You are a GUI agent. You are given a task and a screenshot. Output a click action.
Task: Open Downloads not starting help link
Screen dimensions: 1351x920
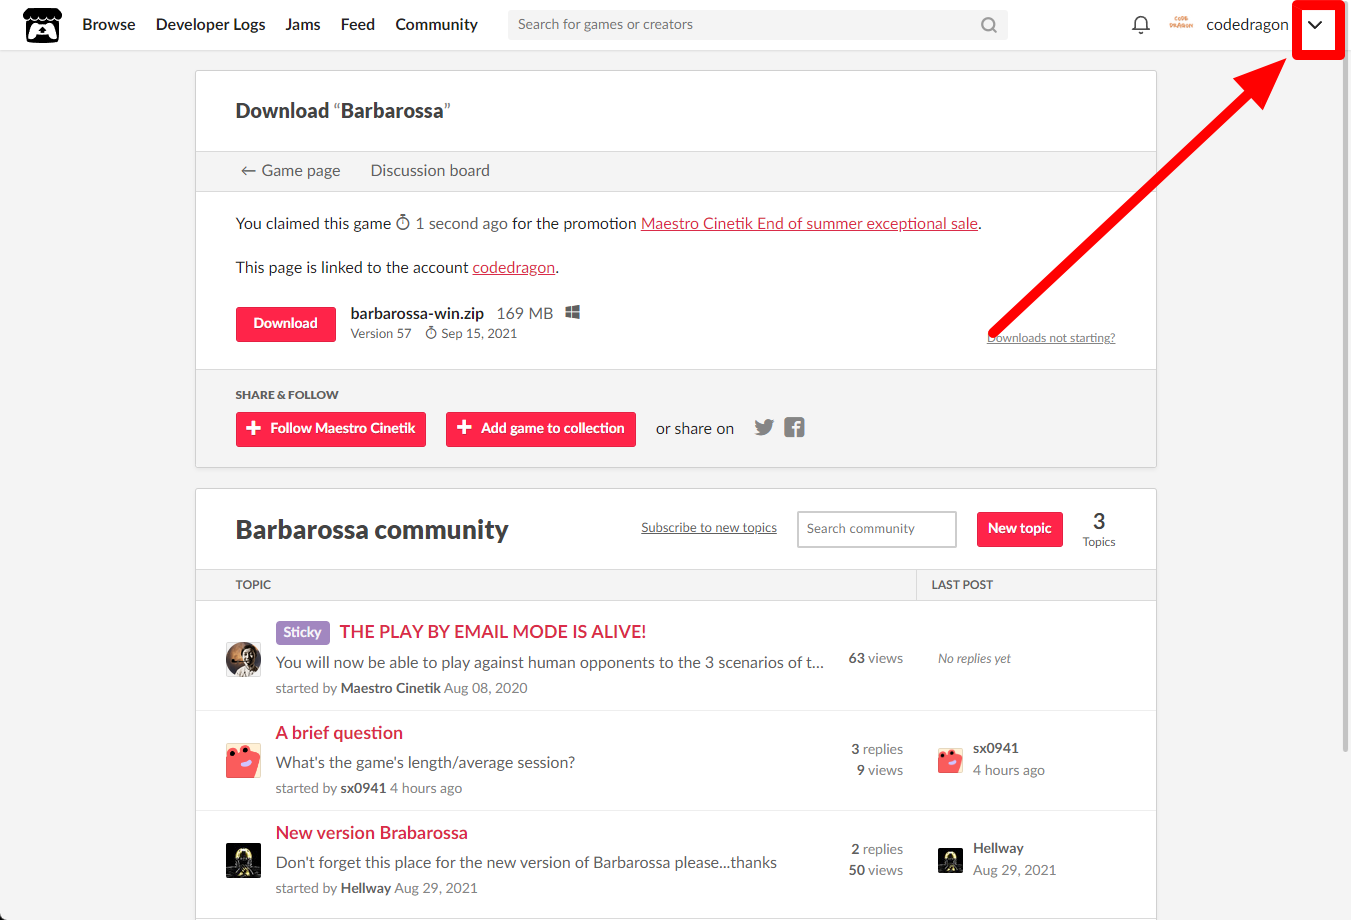[x=1051, y=338]
